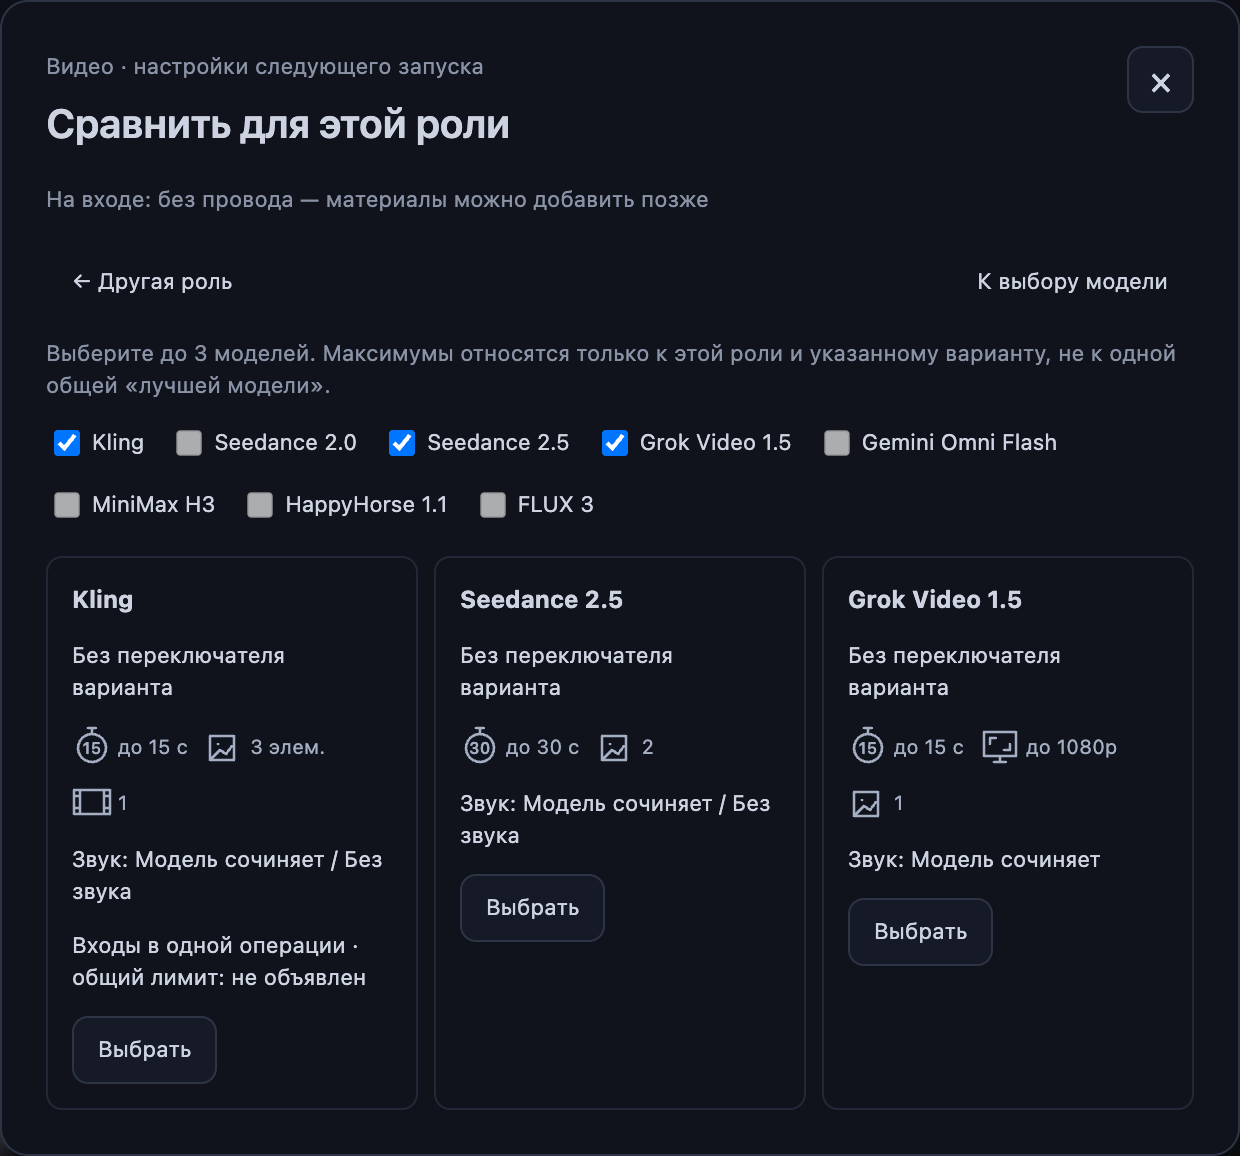Click the Выберите до 3 моделей hint
This screenshot has width=1240, height=1156.
point(611,370)
